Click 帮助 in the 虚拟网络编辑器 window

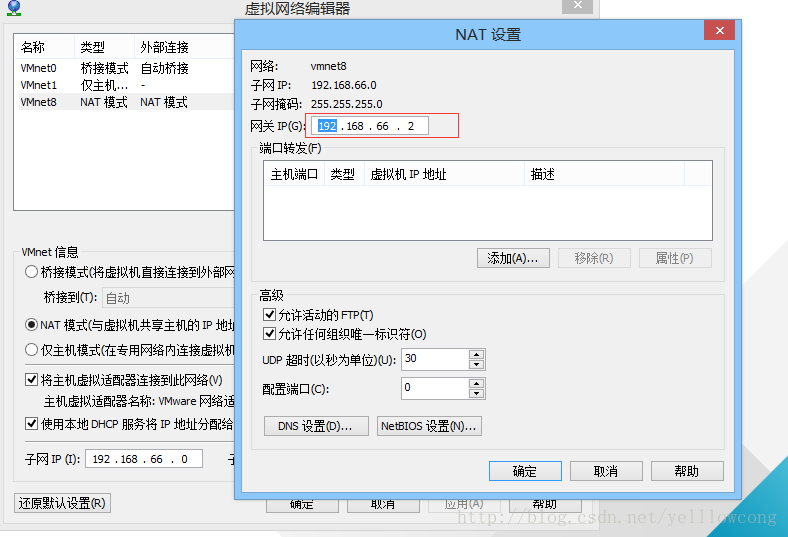point(545,506)
